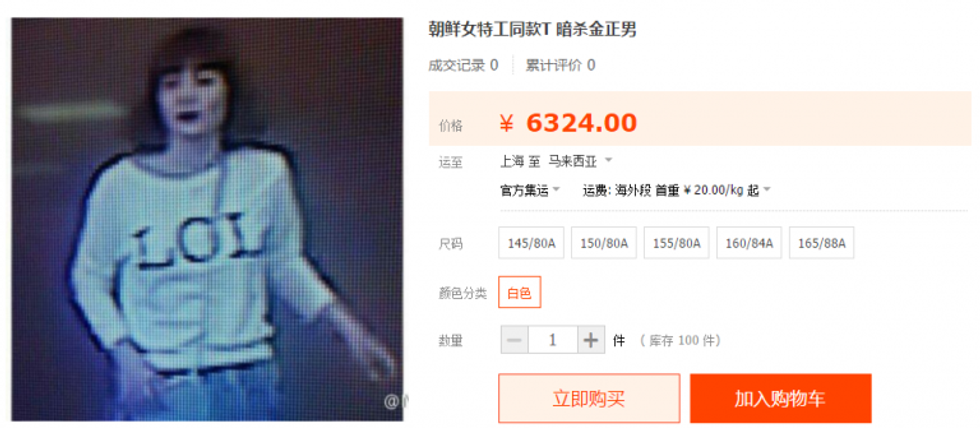Pick size 165/88A
Viewport: 980px width, 429px height.
click(821, 243)
